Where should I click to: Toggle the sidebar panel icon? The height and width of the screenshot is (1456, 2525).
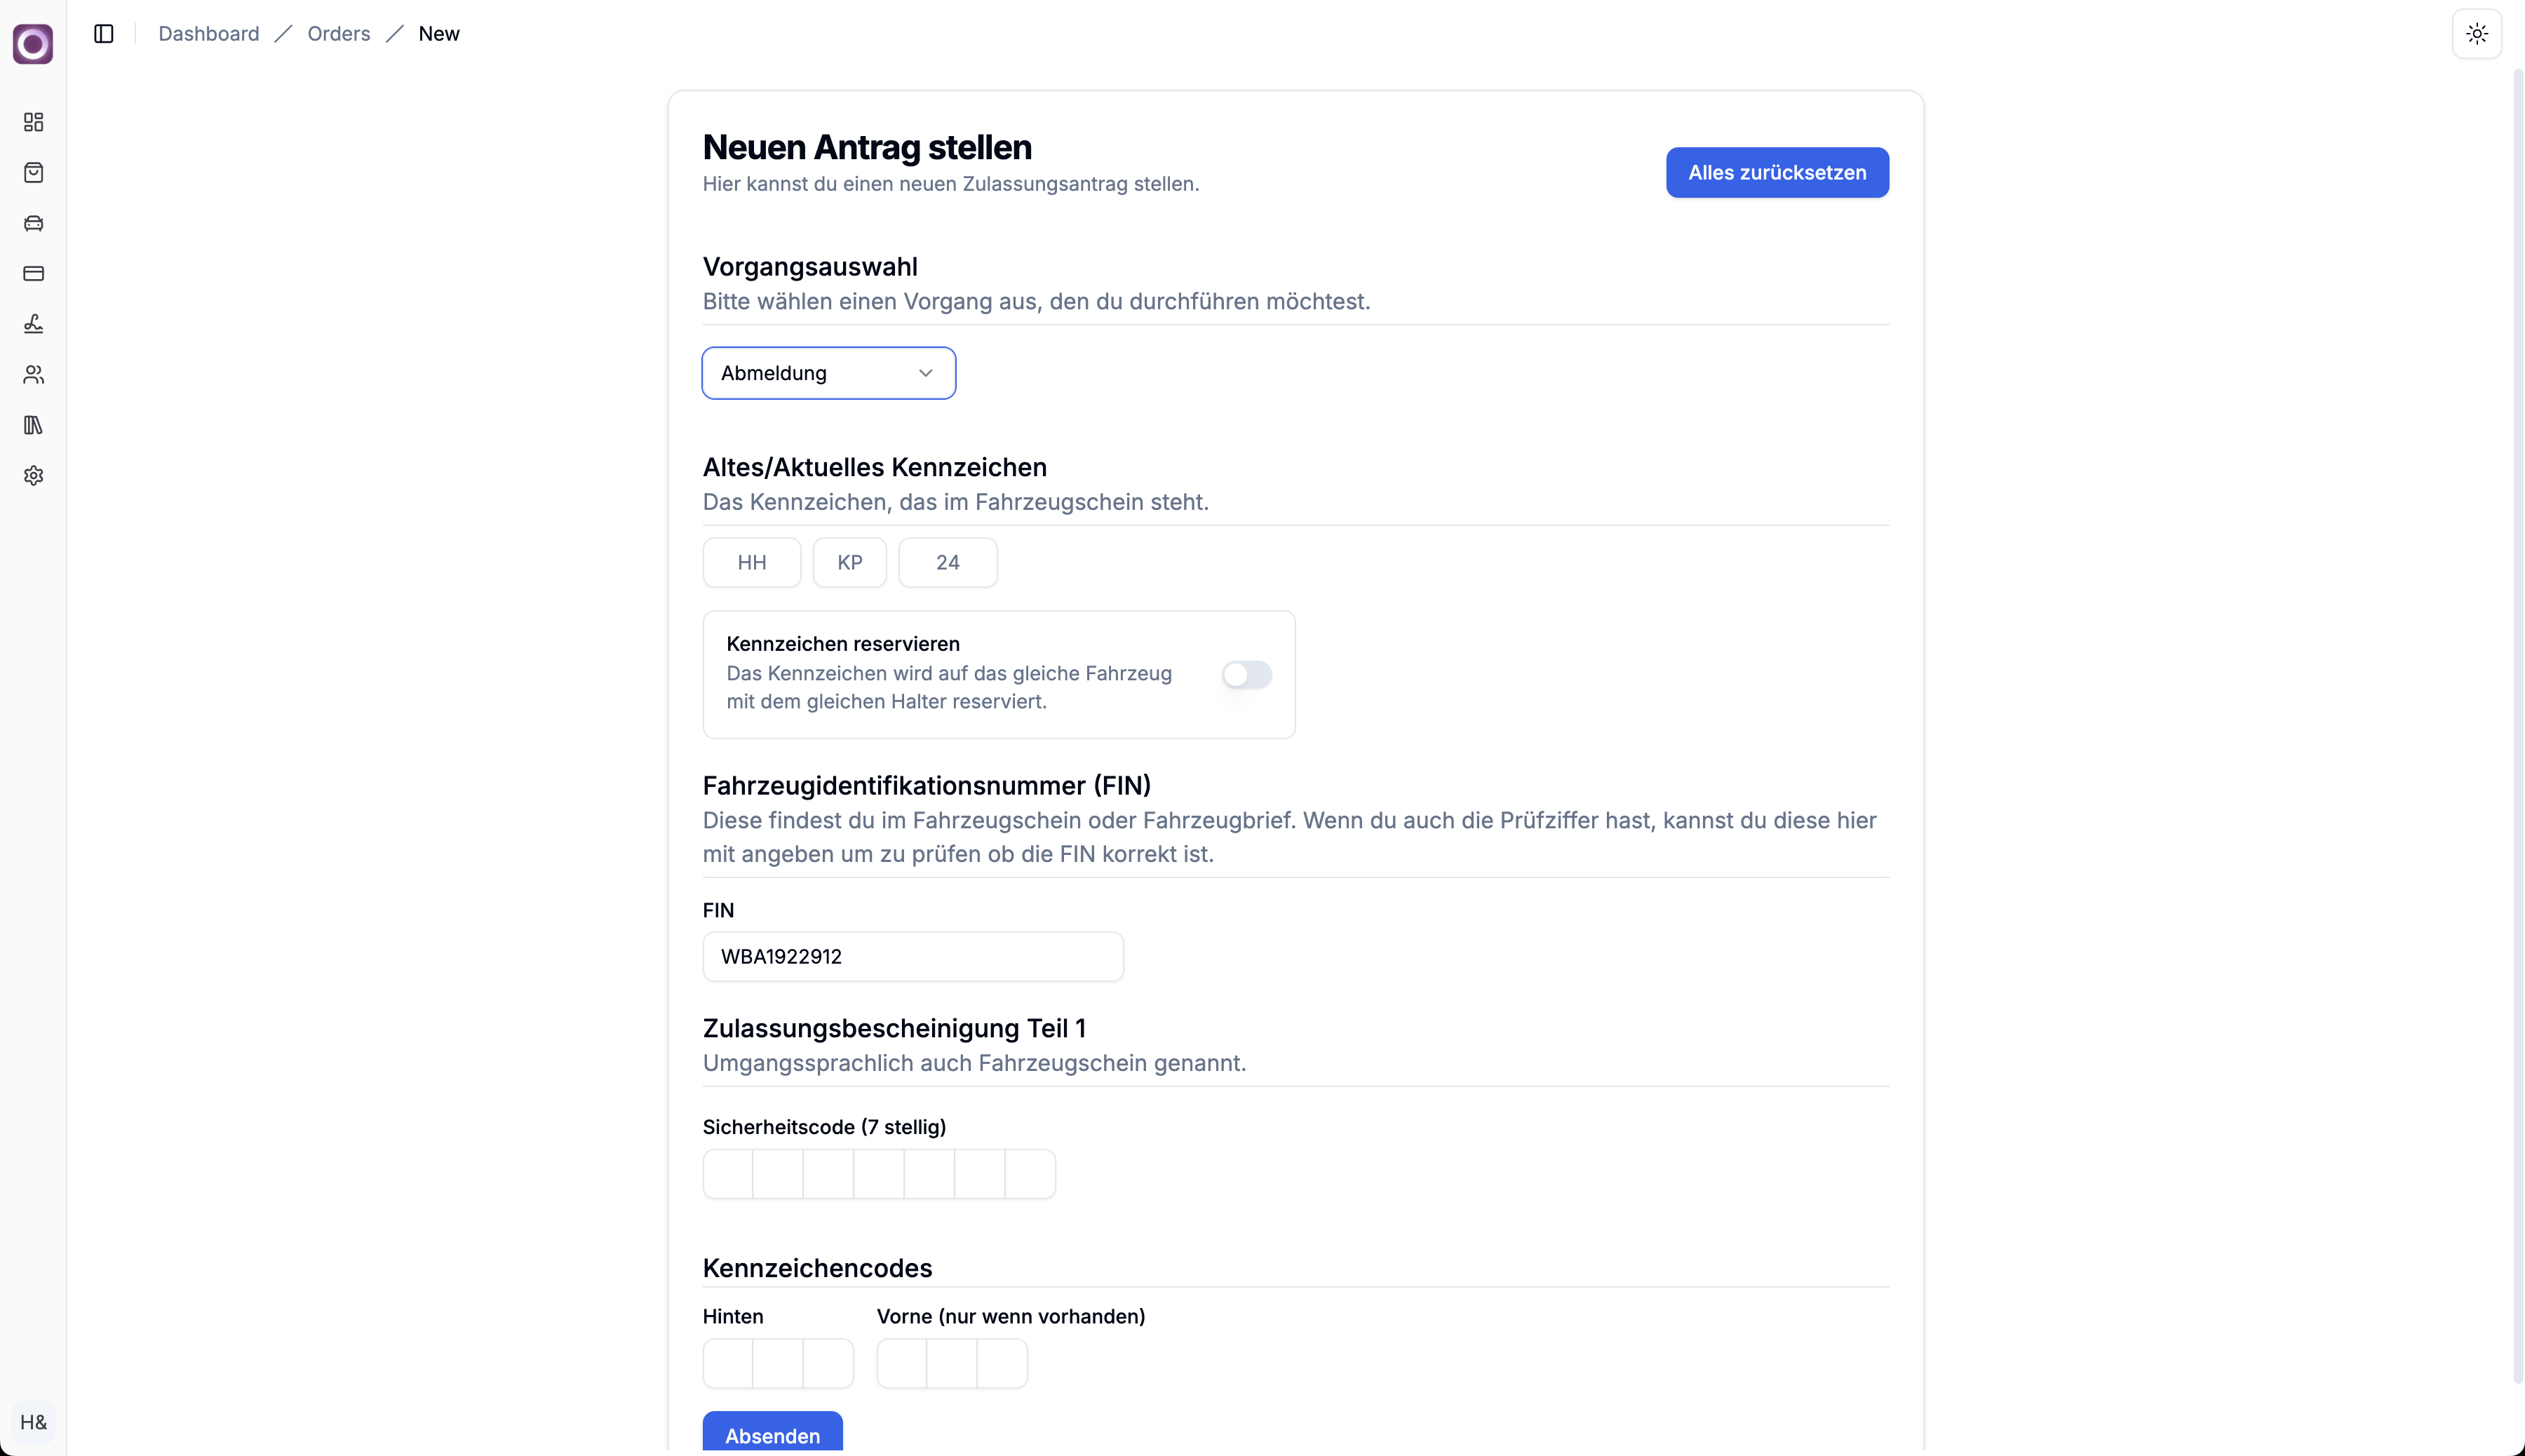pos(104,34)
